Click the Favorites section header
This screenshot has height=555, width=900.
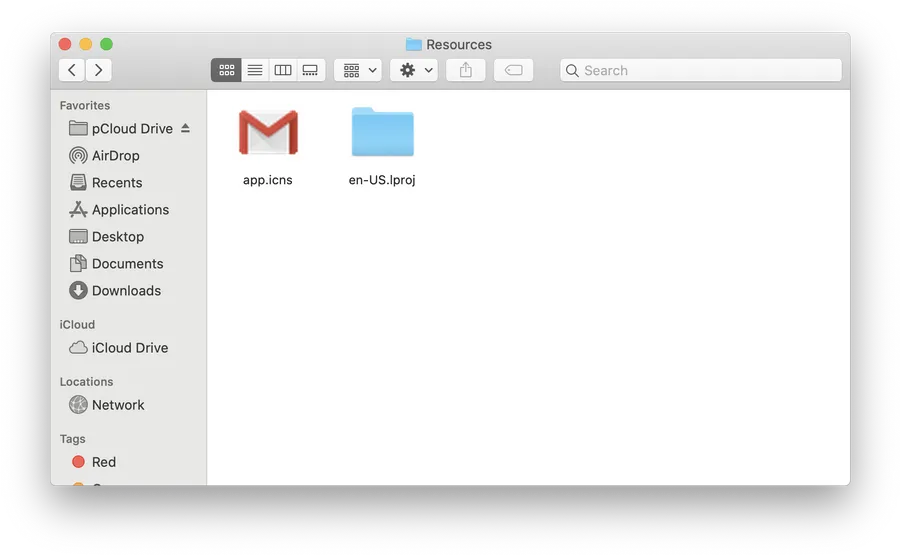coord(85,106)
